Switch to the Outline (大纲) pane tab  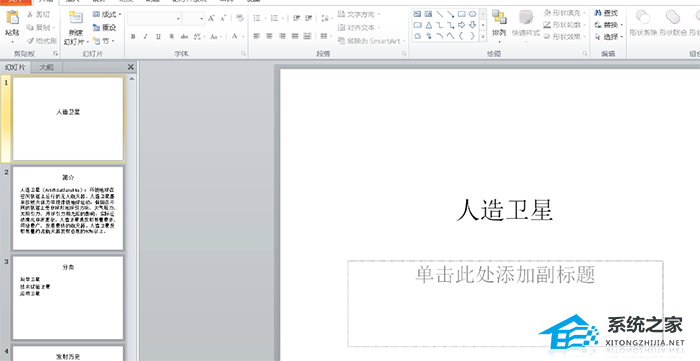46,67
